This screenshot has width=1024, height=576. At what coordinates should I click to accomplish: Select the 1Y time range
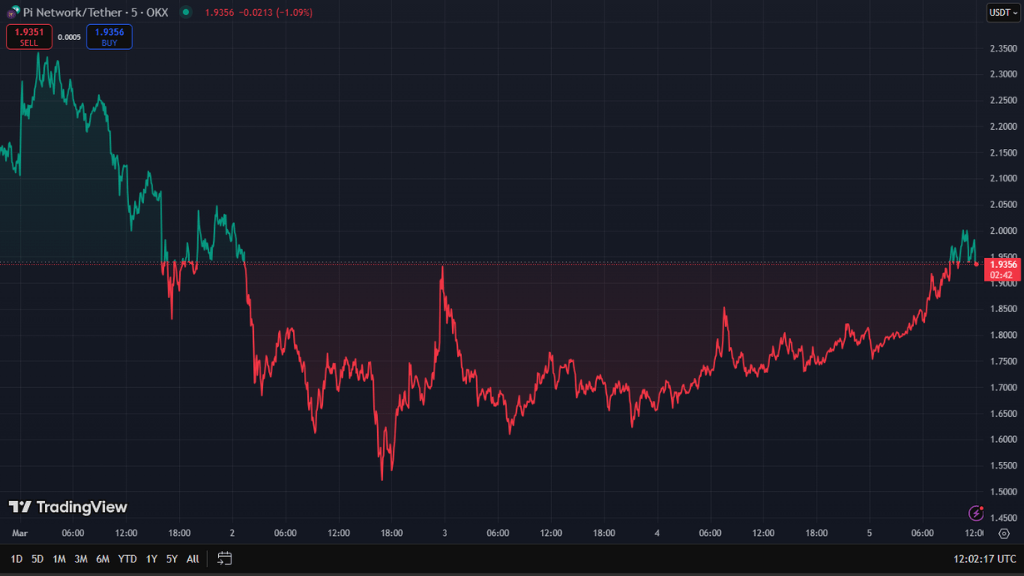pos(152,559)
